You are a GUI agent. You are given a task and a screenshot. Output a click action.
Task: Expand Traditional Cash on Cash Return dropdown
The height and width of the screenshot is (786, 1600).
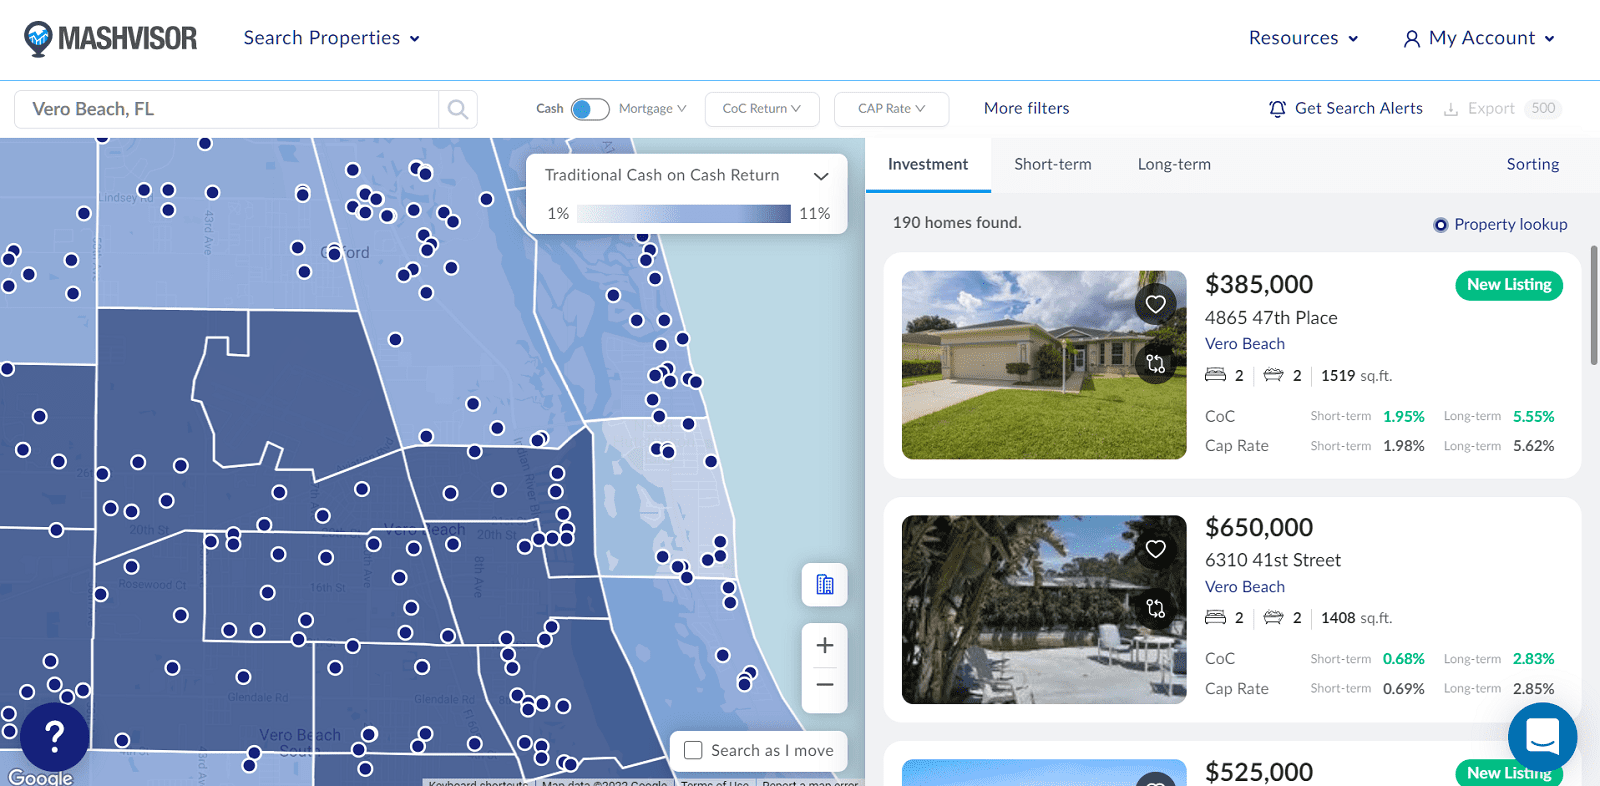coord(821,176)
